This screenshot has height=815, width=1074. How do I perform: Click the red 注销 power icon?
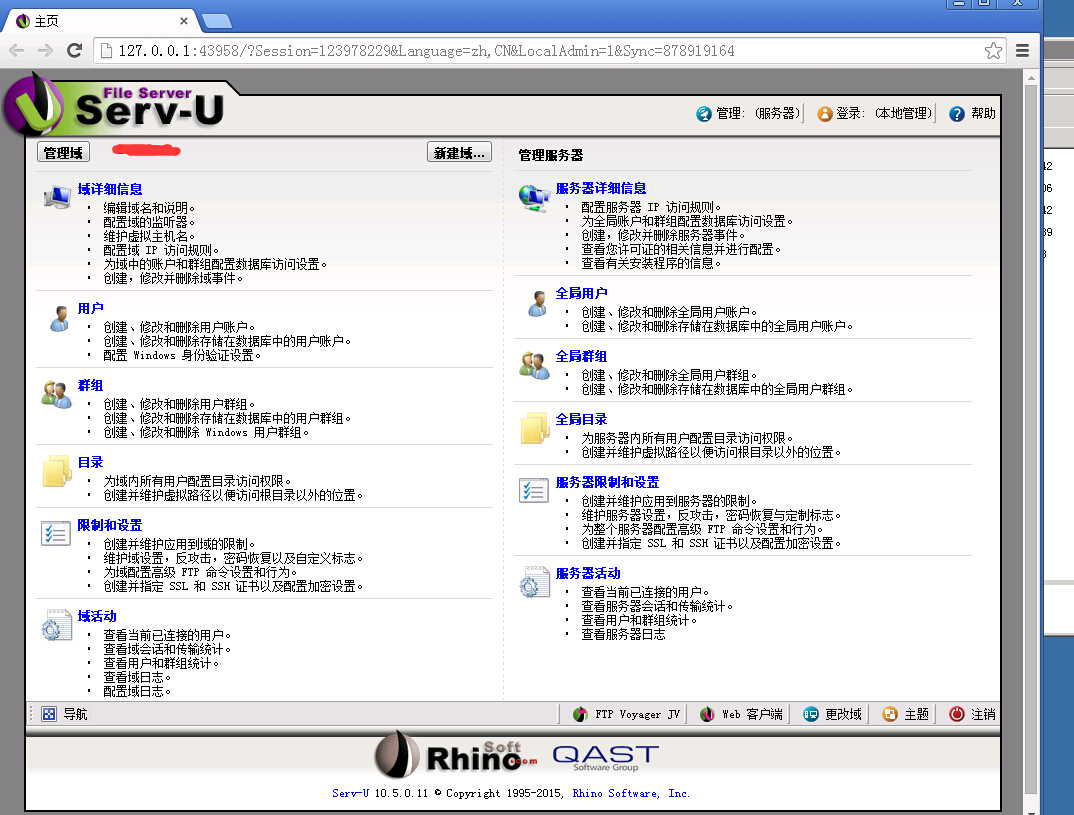tap(957, 714)
